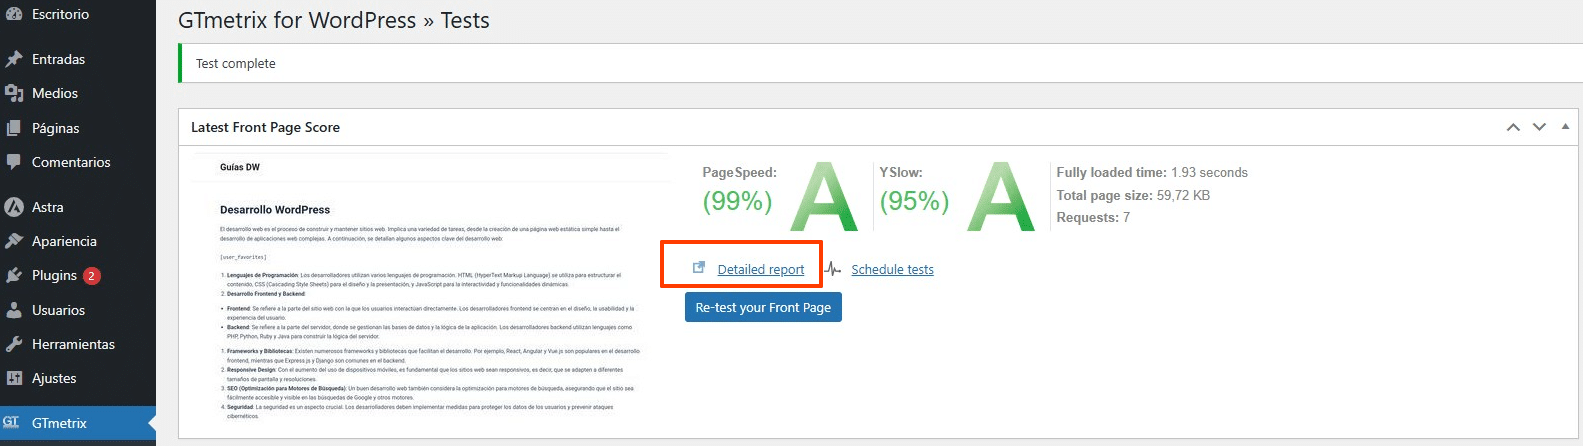Move Latest Front Page Score panel down

(x=1539, y=127)
